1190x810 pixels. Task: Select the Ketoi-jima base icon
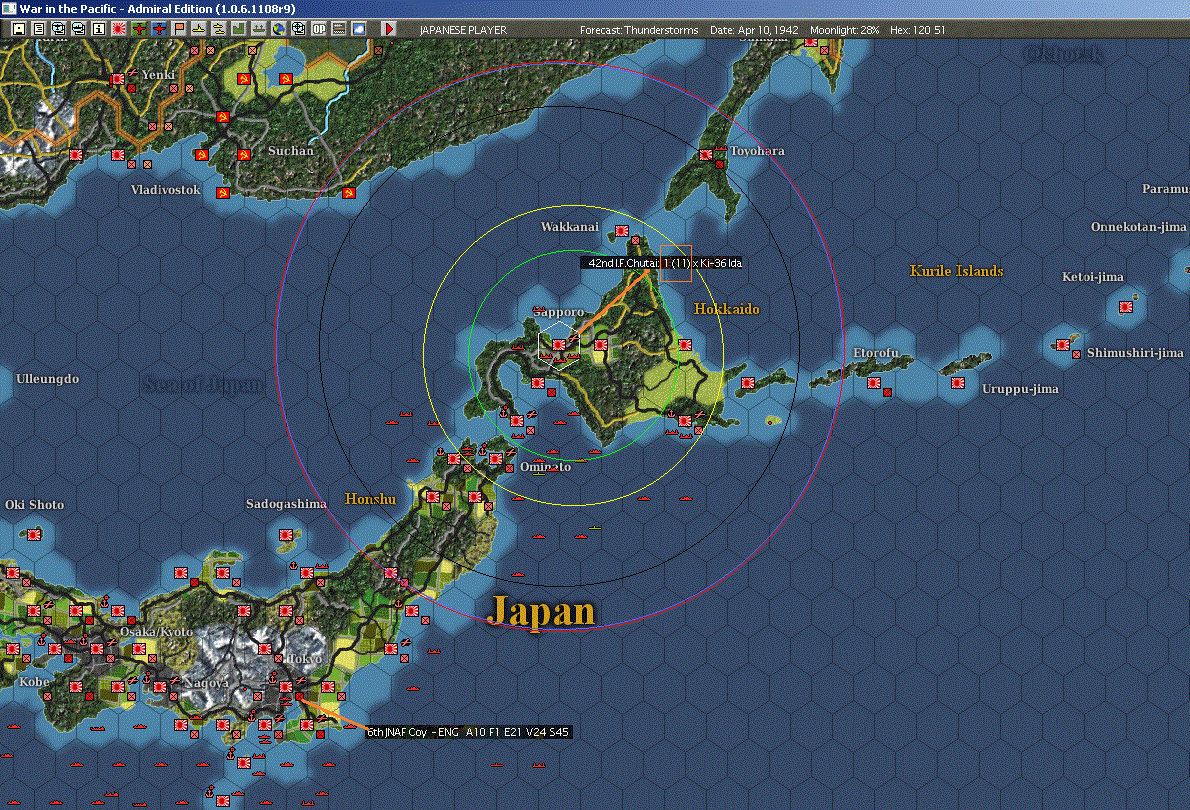point(1126,307)
